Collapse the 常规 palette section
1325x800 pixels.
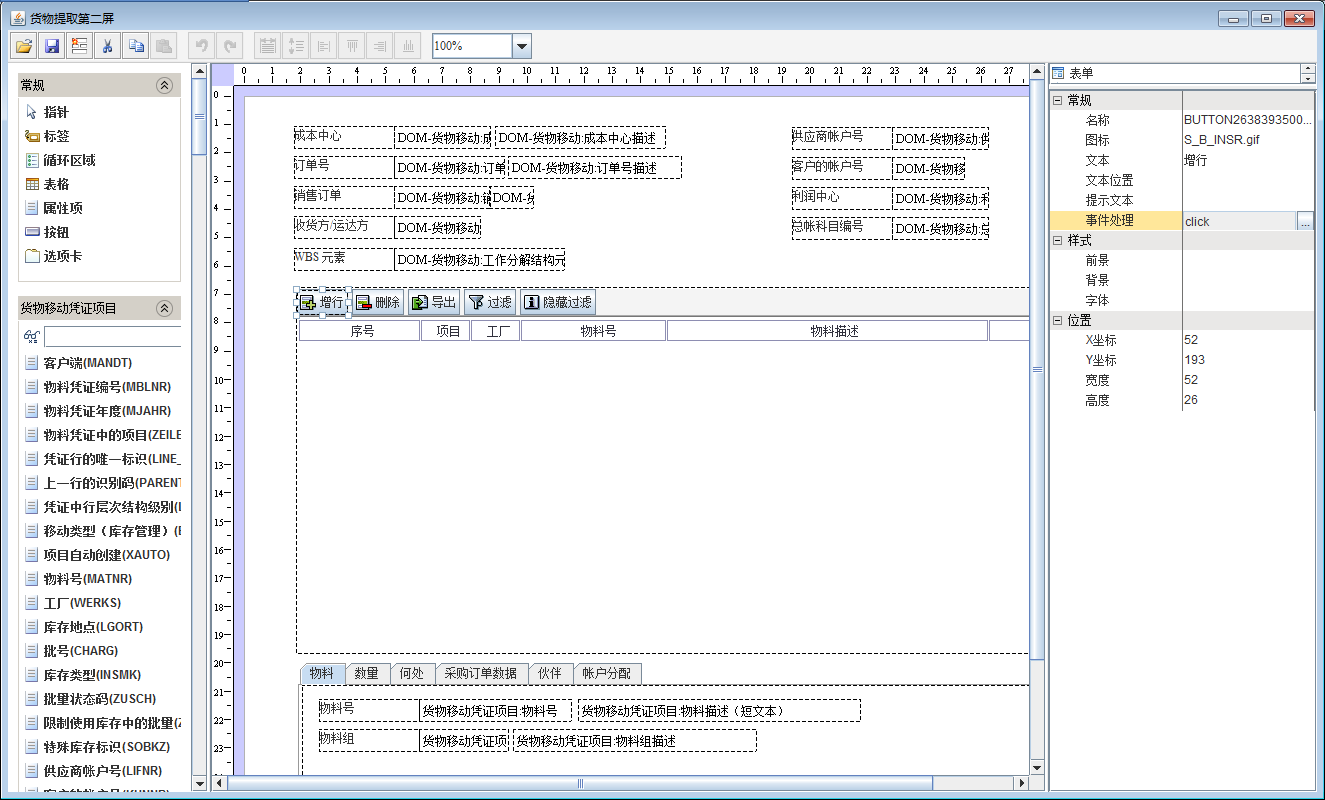[x=165, y=86]
